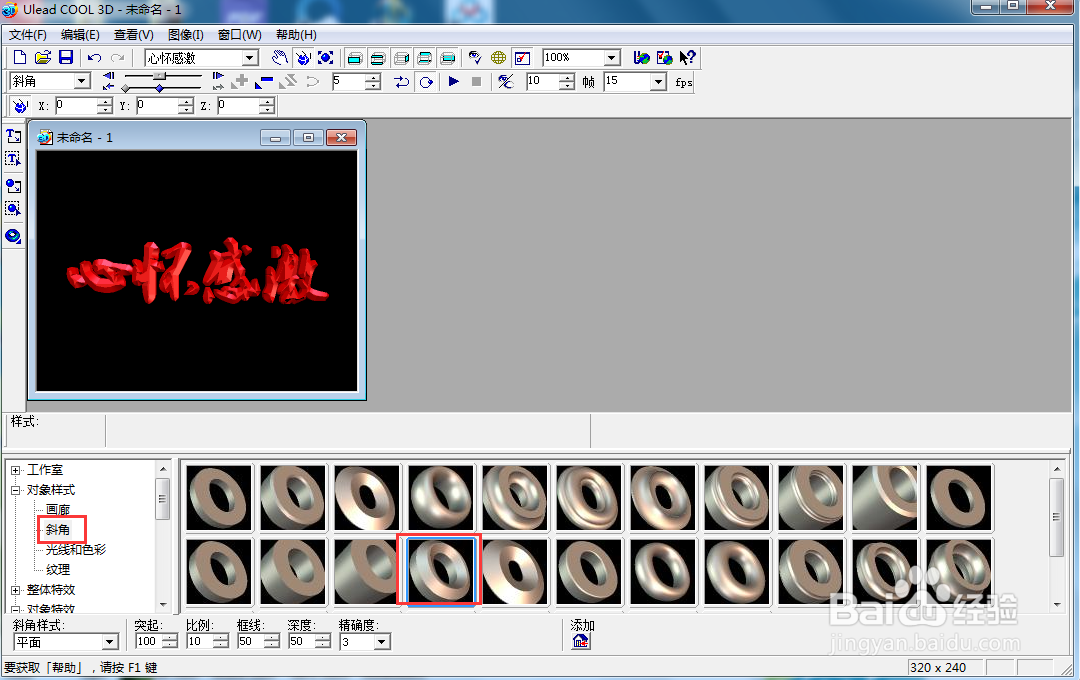Select the blue-highlighted bevel thumbnail in second row

point(441,571)
